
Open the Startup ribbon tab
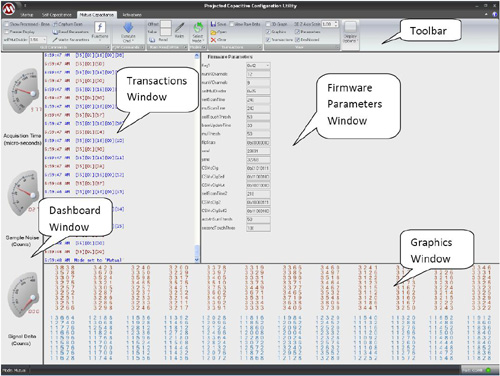pyautogui.click(x=27, y=15)
